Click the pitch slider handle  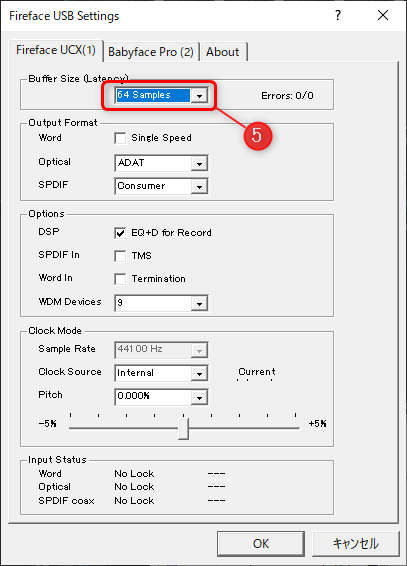coord(183,429)
